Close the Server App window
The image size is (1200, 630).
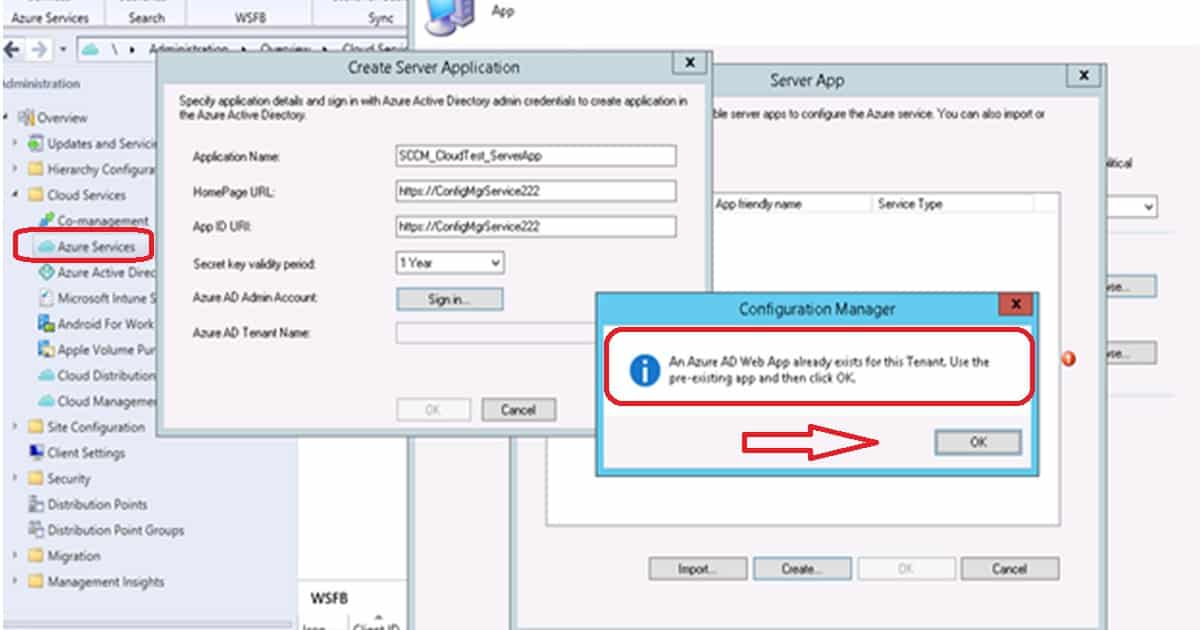pos(1083,75)
